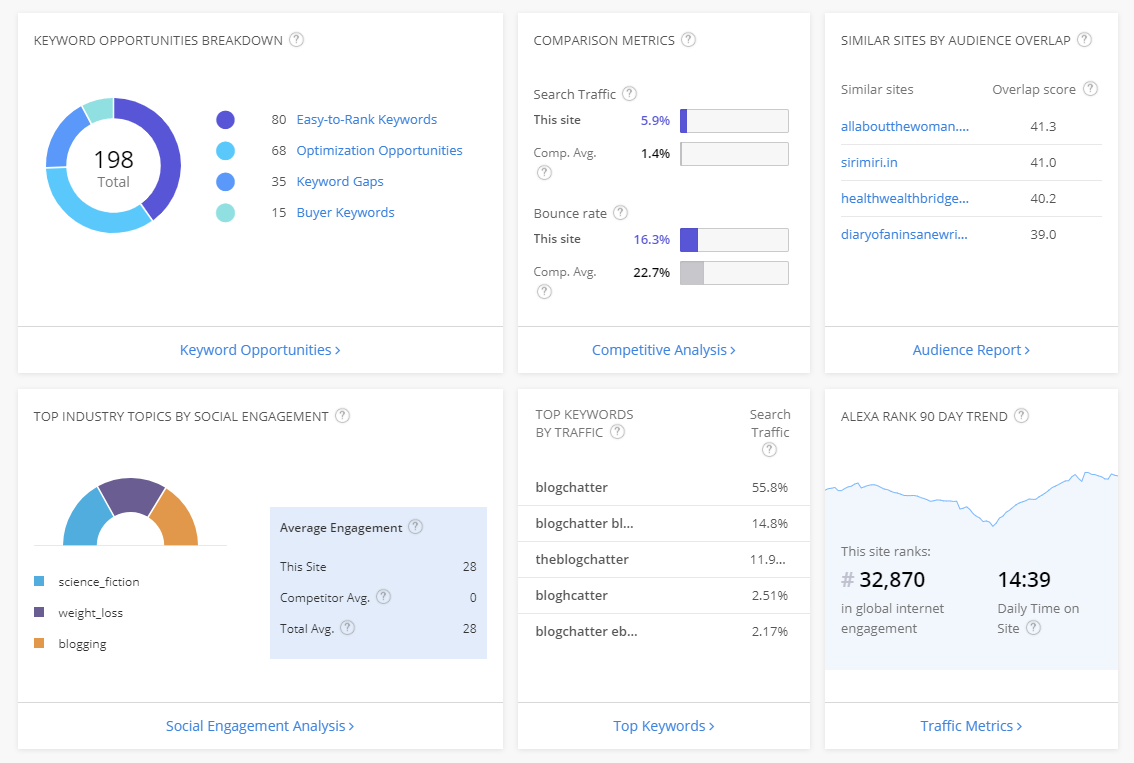Click help icon beside Competitor Avg.
The image size is (1134, 763).
(383, 597)
